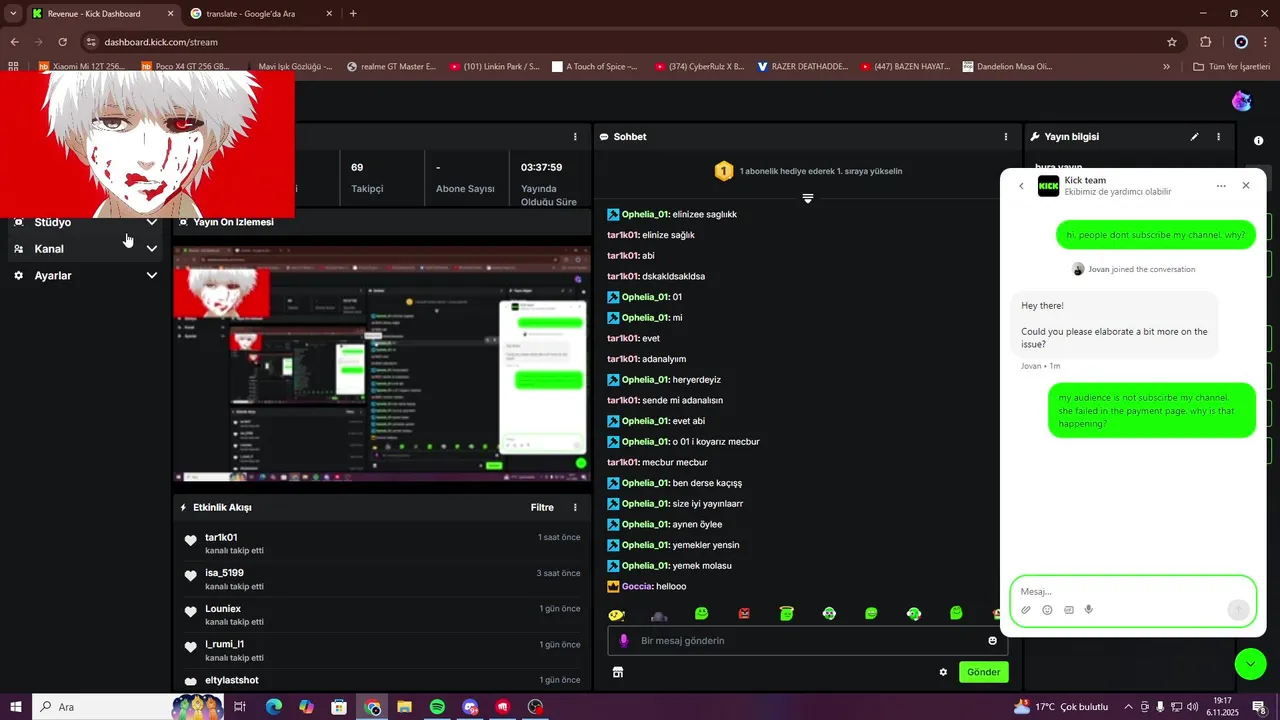Screen dimensions: 1280x720
Task: Click the 69 Takipçi stat
Action: tap(367, 178)
